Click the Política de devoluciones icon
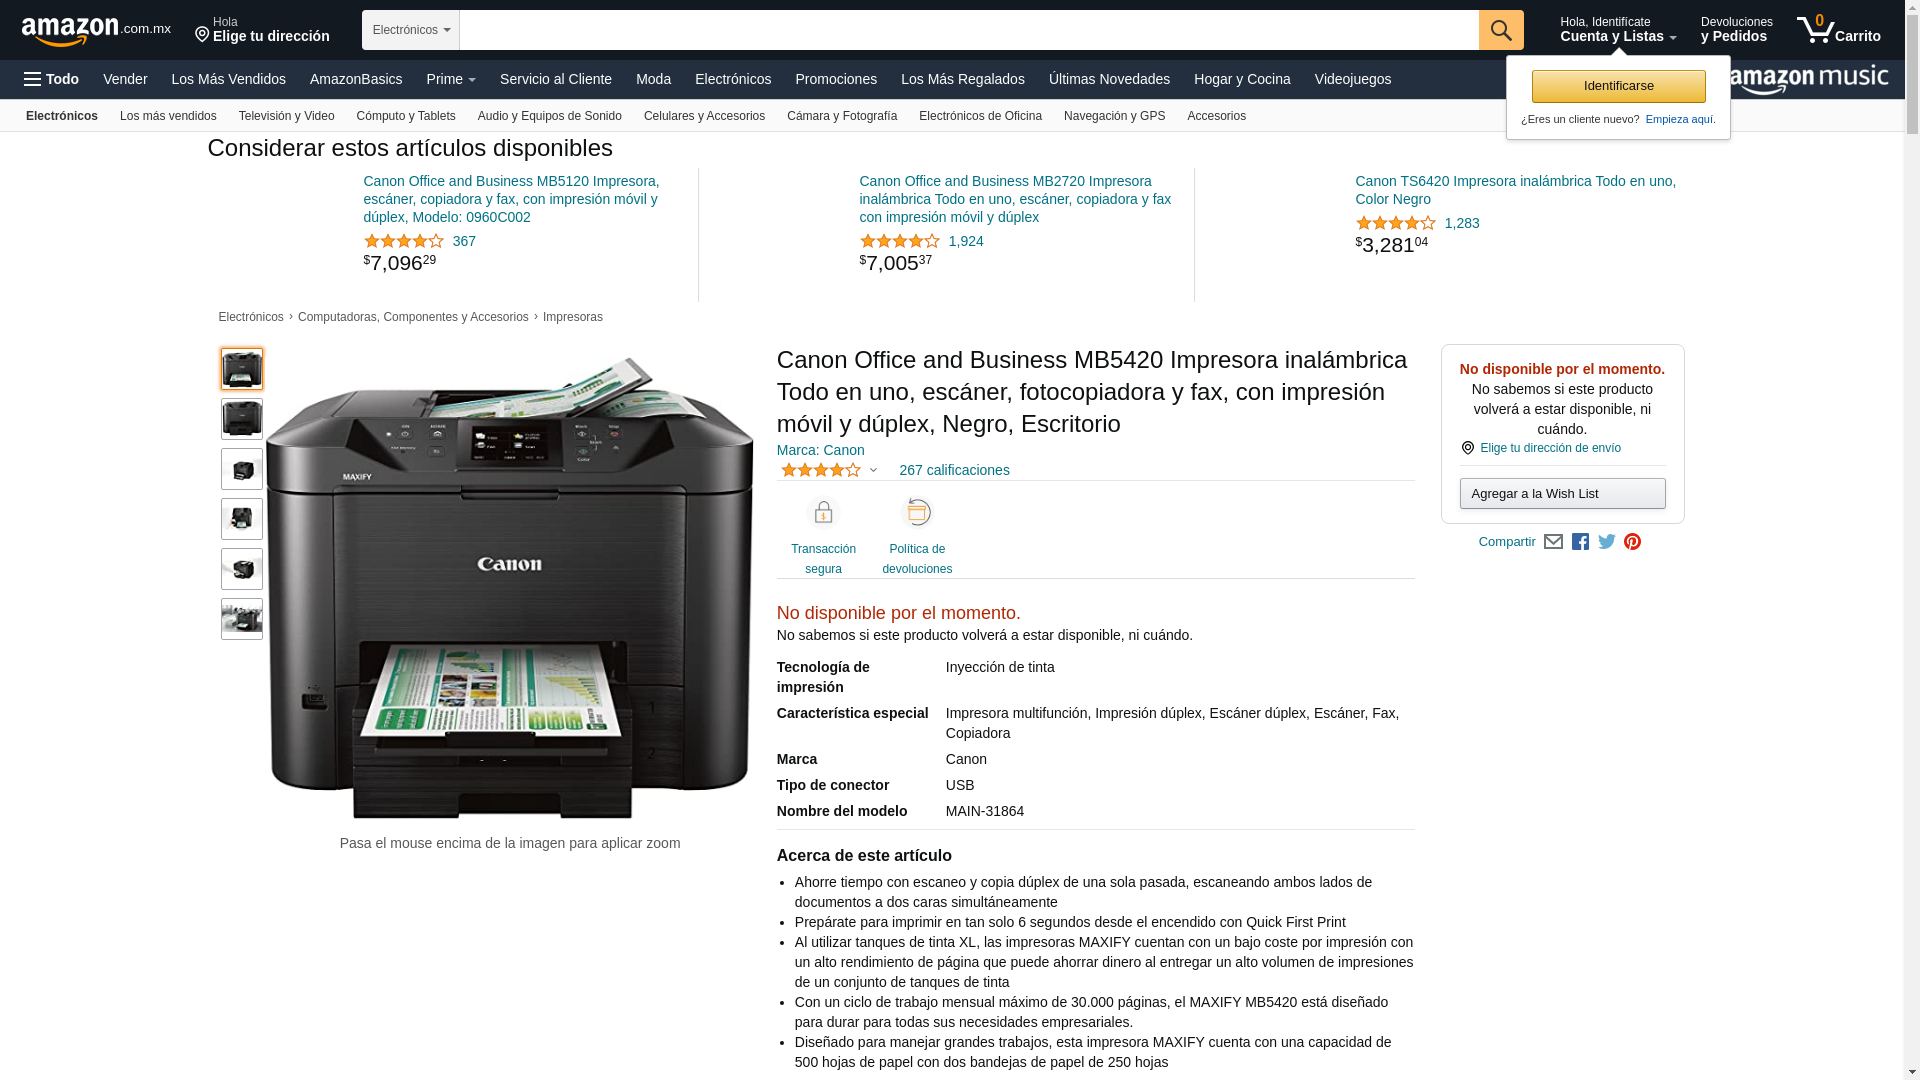The height and width of the screenshot is (1080, 1920). click(x=917, y=513)
